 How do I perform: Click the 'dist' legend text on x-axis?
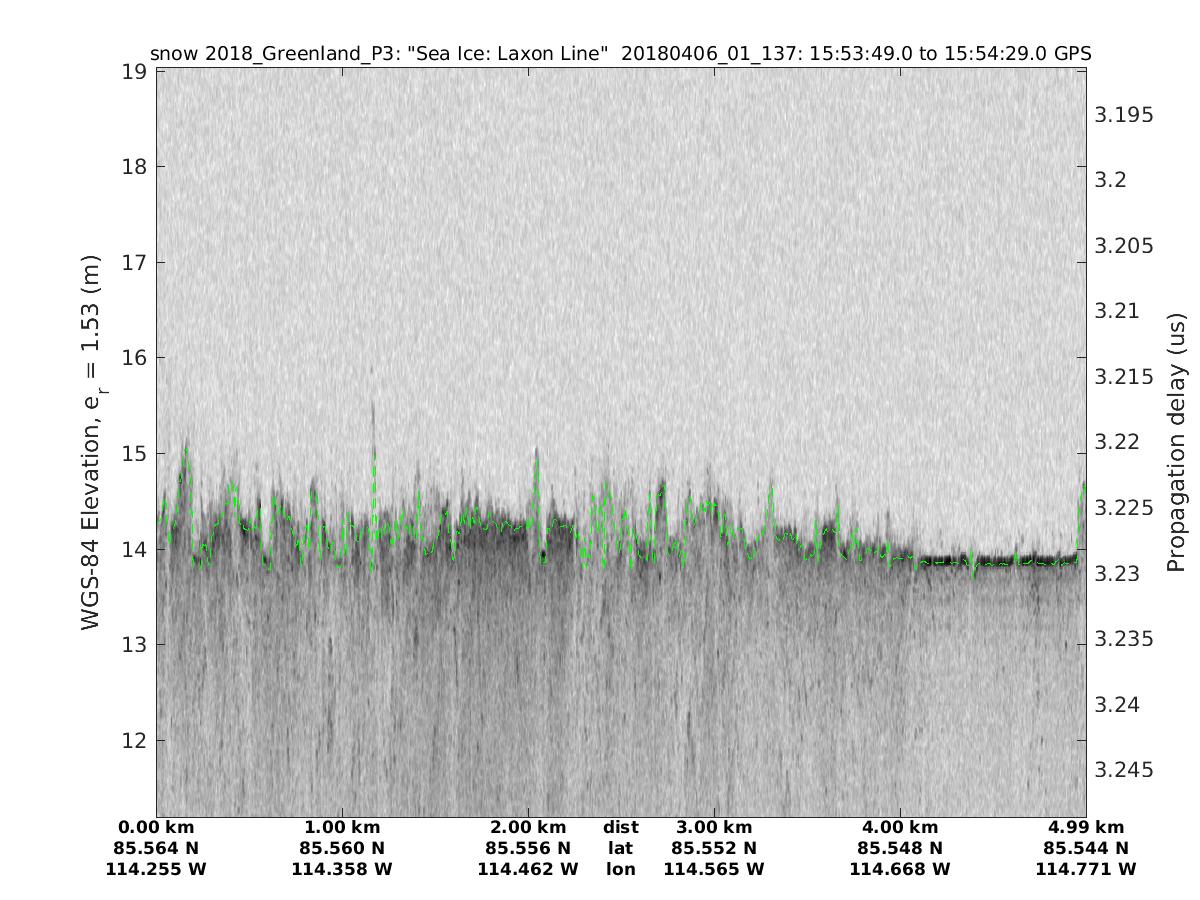(621, 827)
